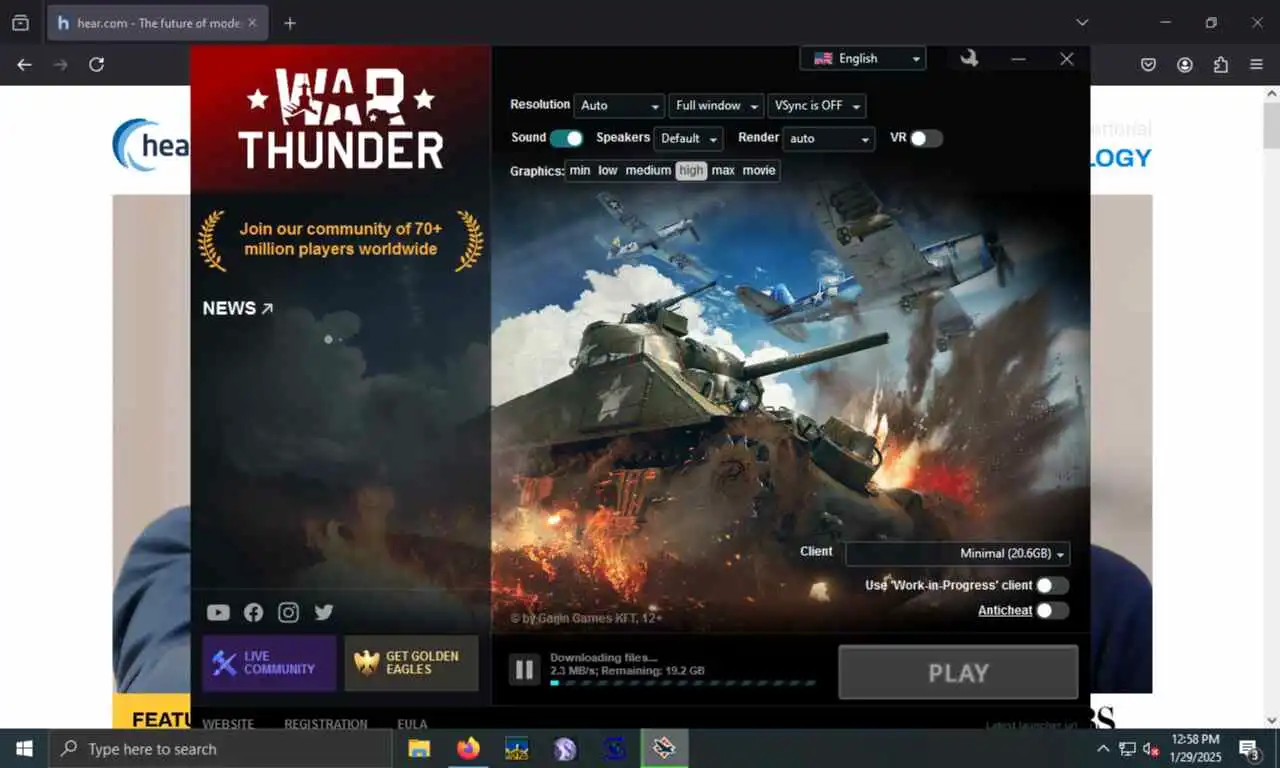Open the LIVE COMMUNITY button

[269, 663]
